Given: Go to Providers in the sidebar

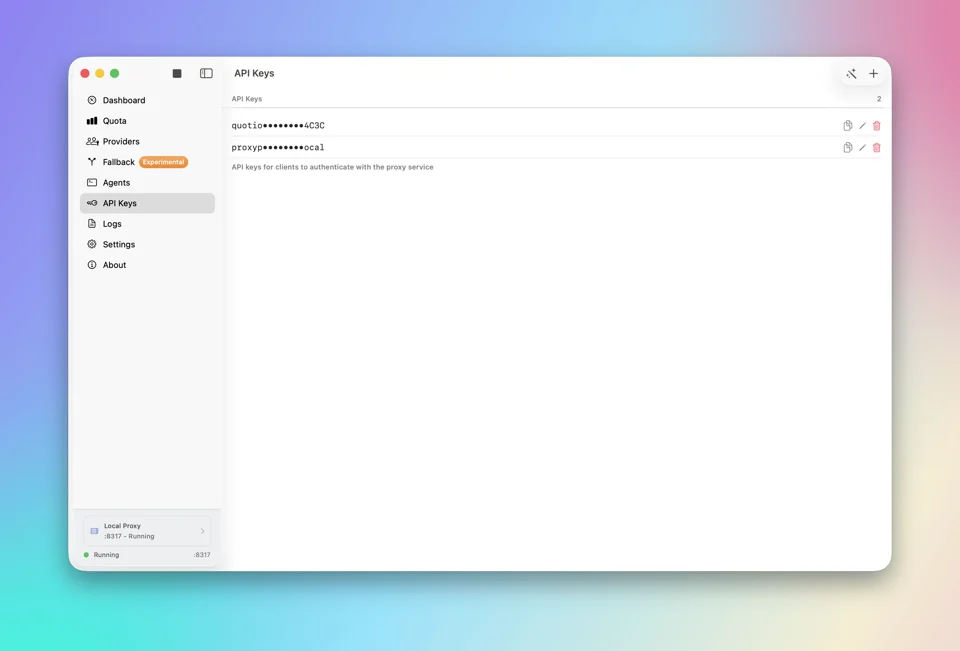Looking at the screenshot, I should [147, 141].
